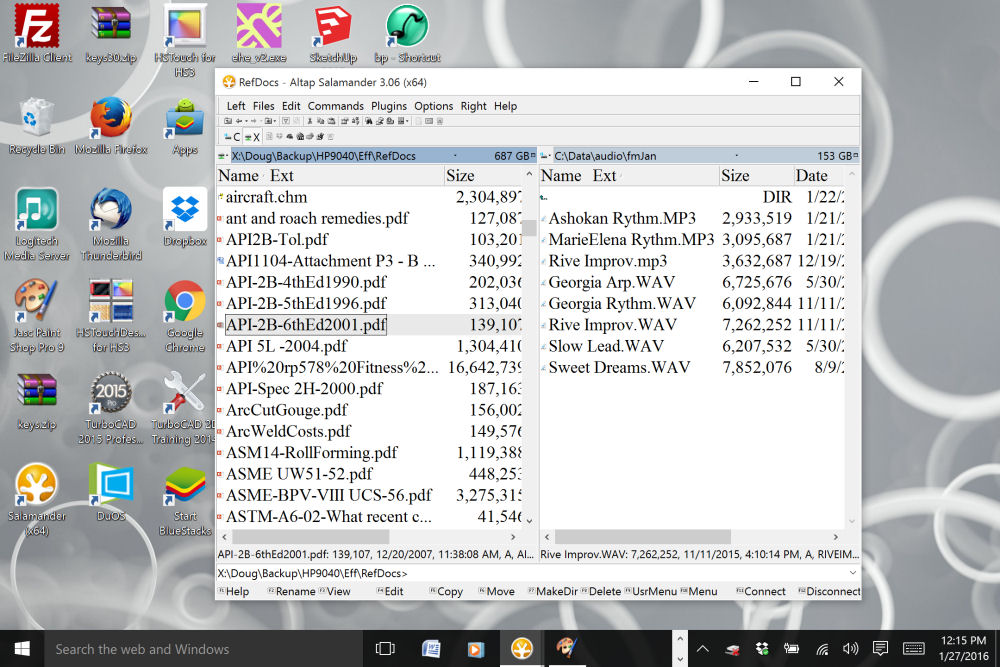Open the Plugins menu

click(x=389, y=106)
